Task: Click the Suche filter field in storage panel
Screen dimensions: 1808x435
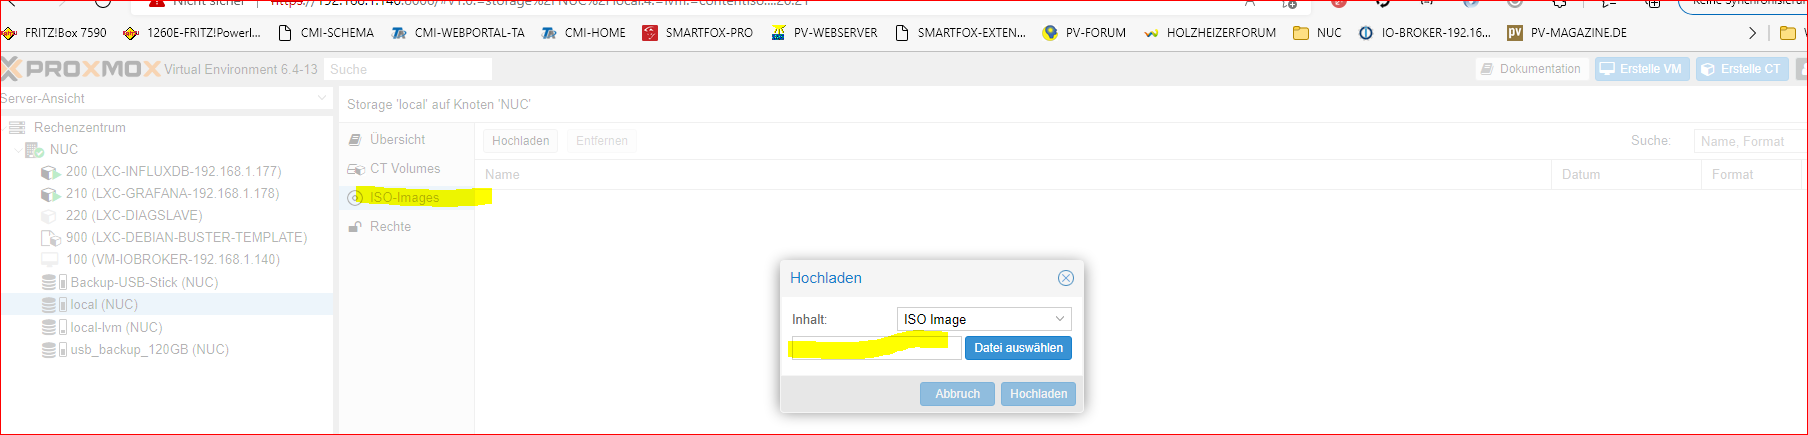Action: point(1750,141)
